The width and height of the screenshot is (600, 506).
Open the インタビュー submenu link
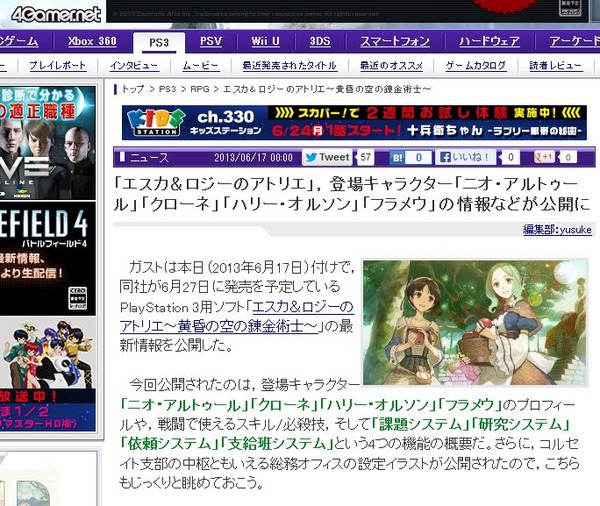[134, 66]
